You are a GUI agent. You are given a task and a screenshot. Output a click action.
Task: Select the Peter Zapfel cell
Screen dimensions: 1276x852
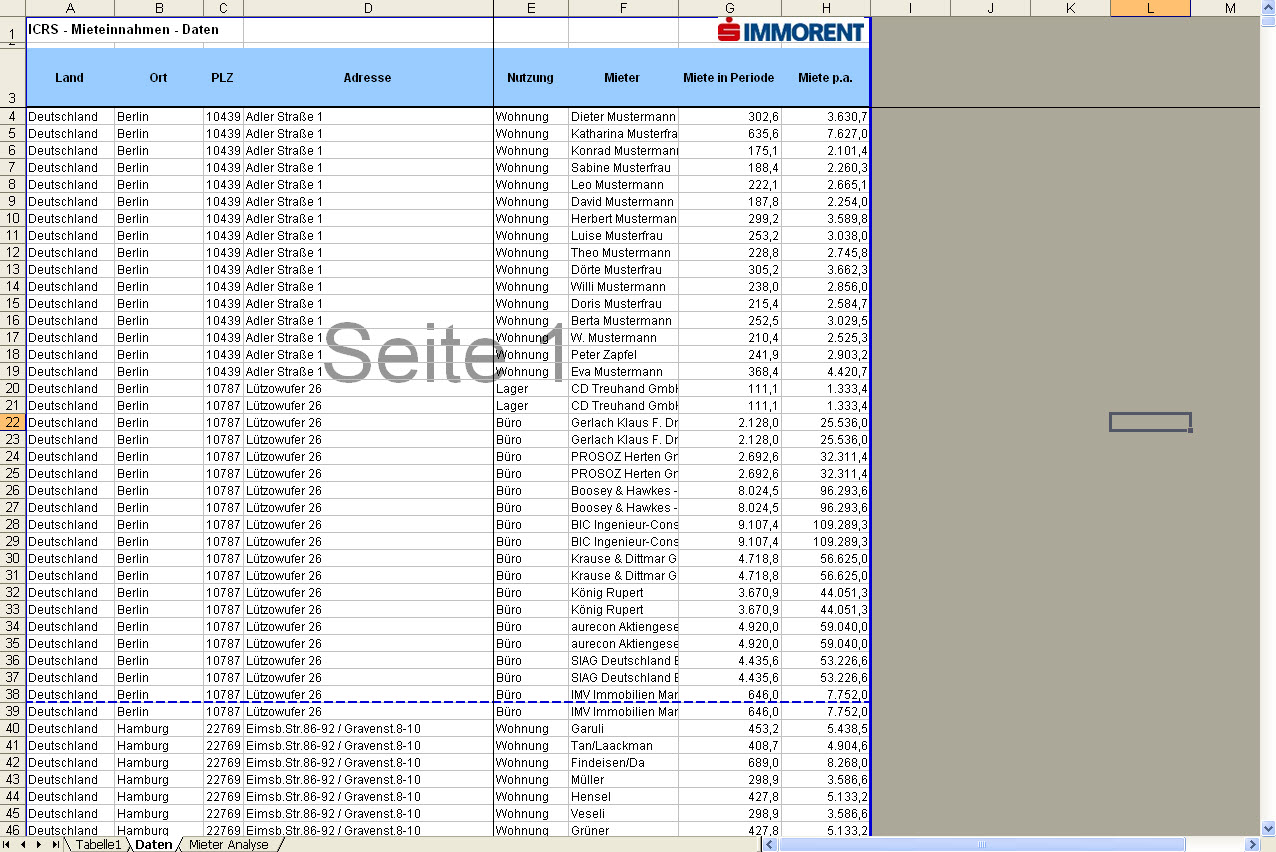[623, 355]
